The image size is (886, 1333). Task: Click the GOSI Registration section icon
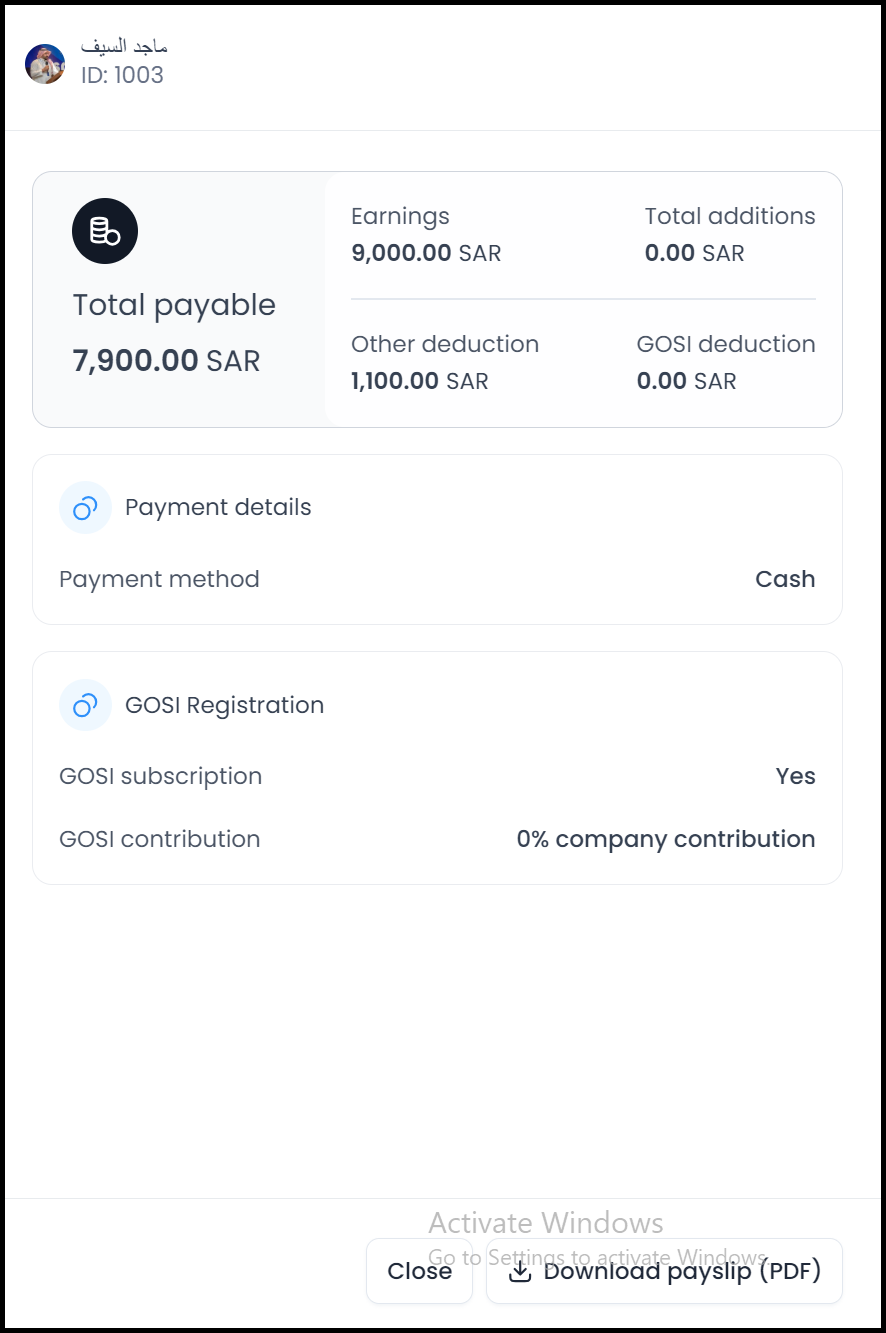tap(85, 705)
